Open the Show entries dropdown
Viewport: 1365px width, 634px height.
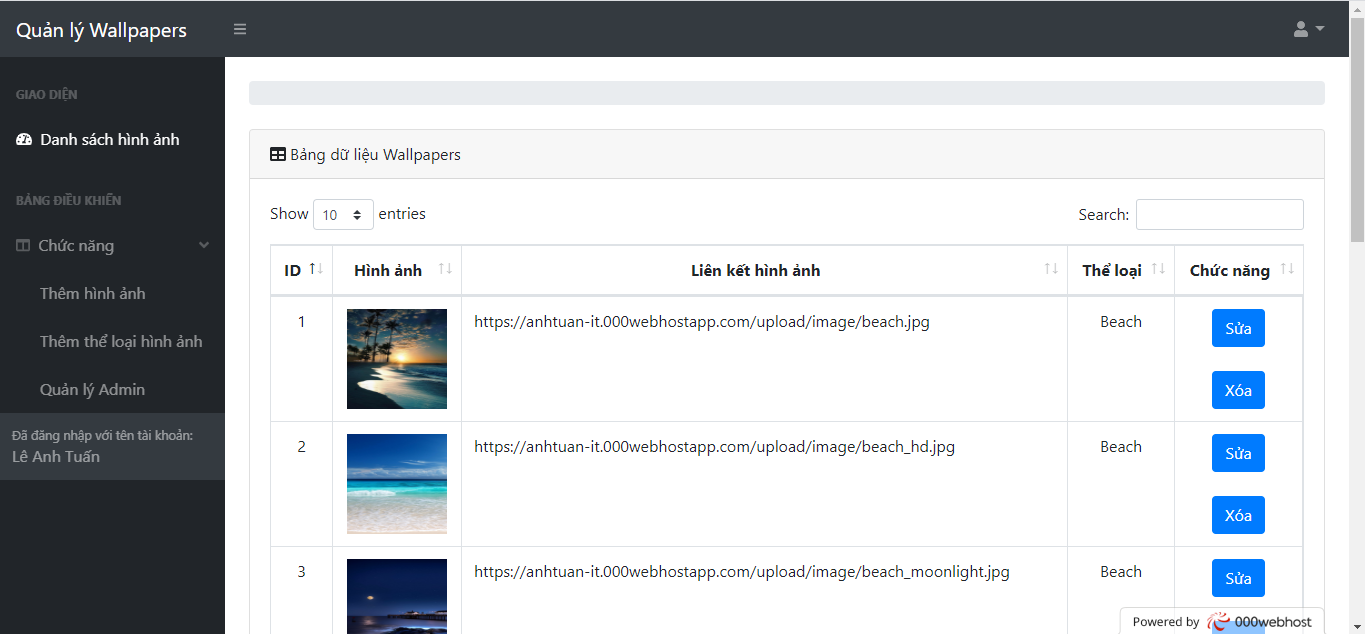(344, 214)
